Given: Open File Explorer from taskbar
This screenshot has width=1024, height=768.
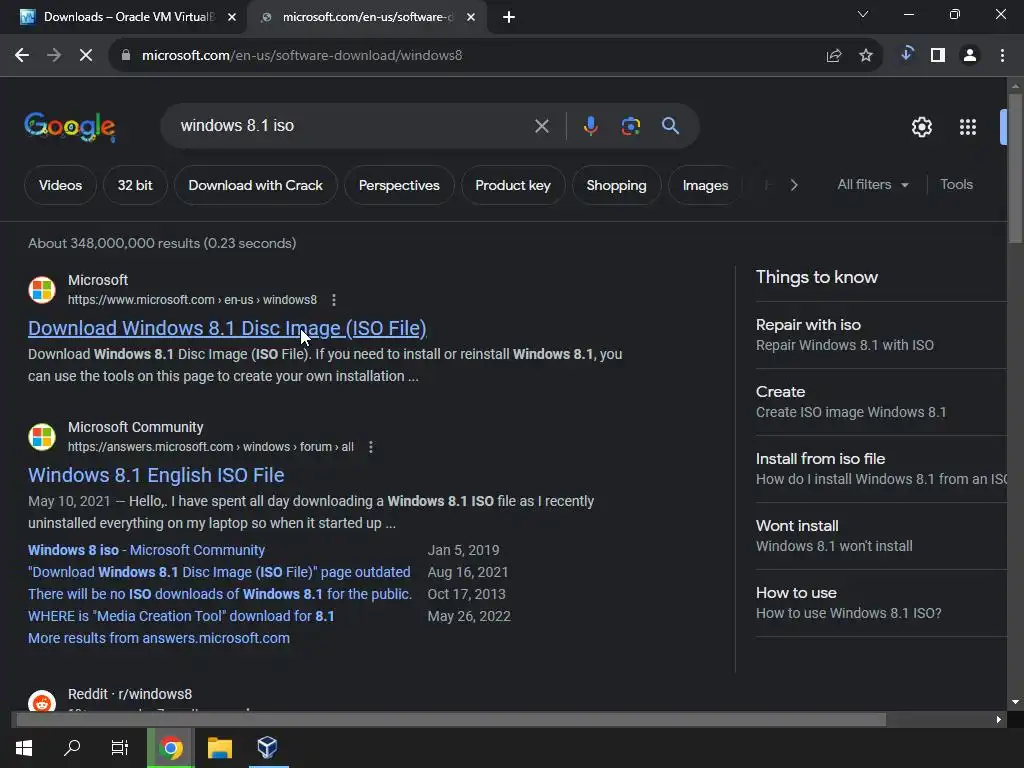Looking at the screenshot, I should [x=220, y=748].
